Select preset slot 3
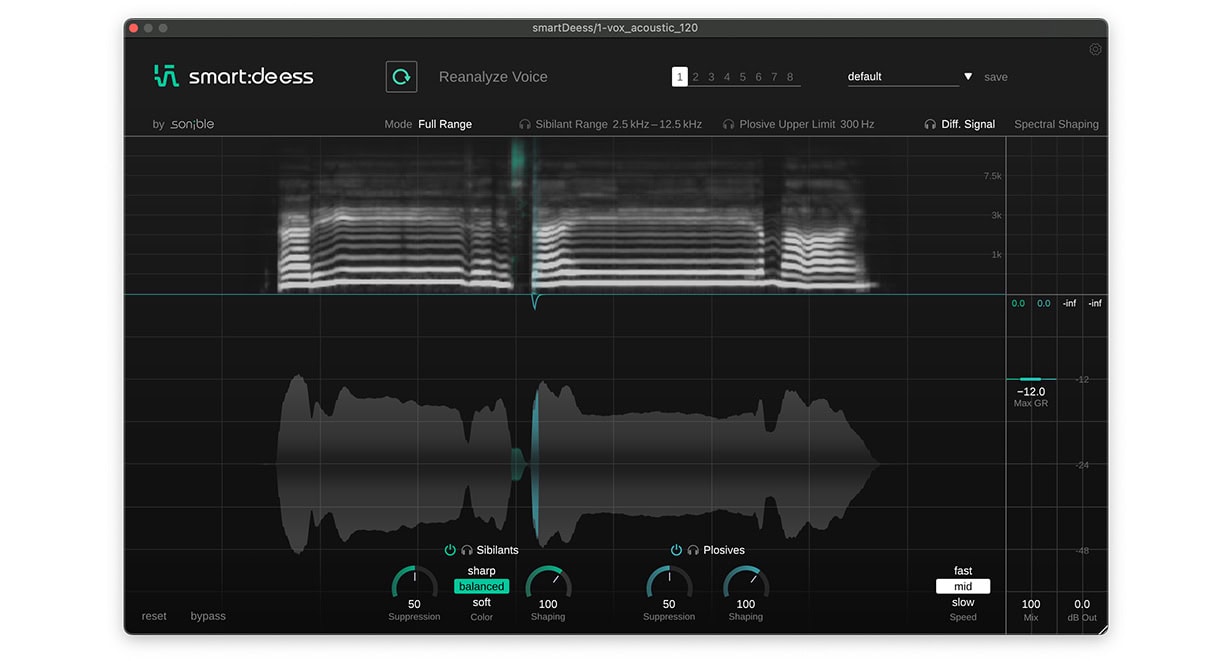The width and height of the screenshot is (1232, 661). pyautogui.click(x=711, y=77)
